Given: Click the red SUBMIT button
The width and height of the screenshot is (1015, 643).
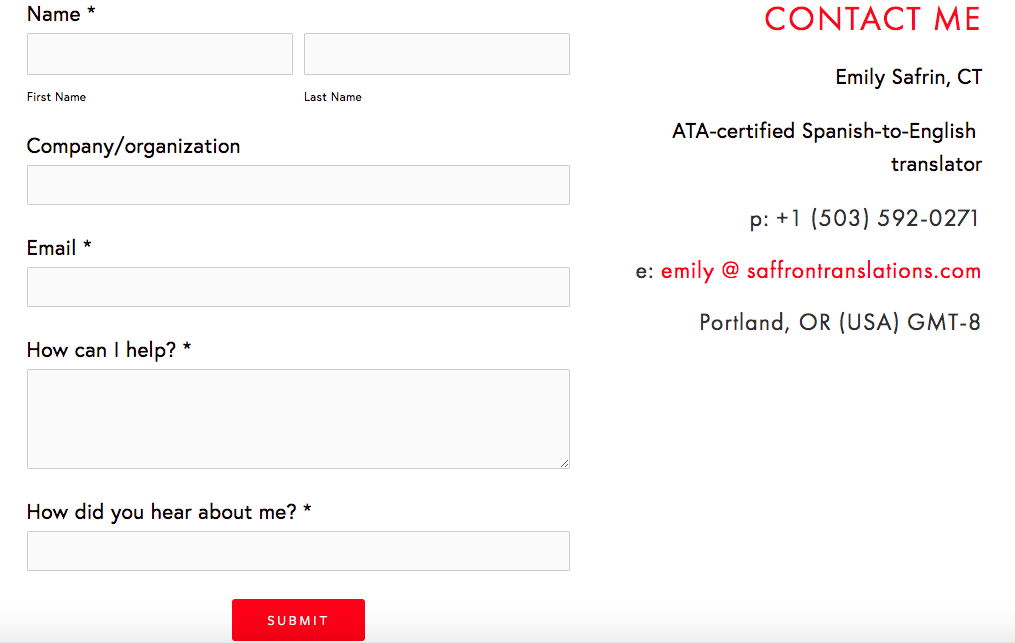Looking at the screenshot, I should tap(298, 620).
